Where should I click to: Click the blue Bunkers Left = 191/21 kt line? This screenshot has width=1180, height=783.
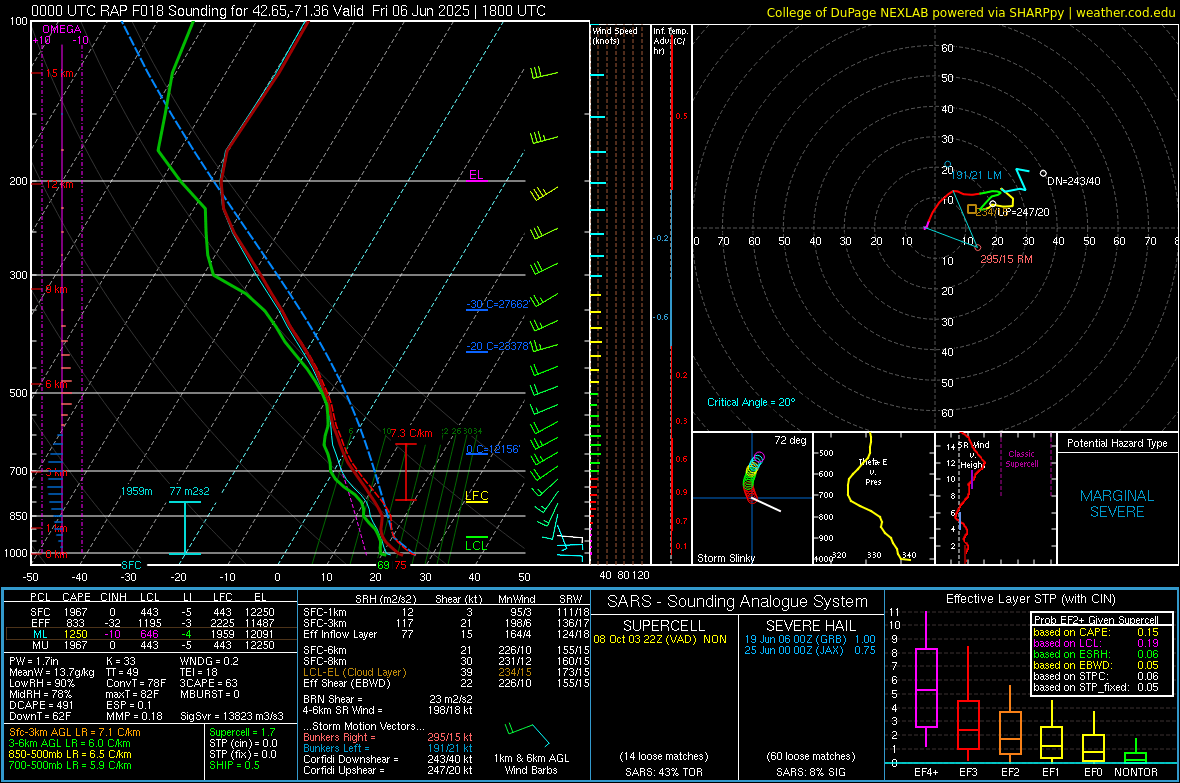coord(388,748)
